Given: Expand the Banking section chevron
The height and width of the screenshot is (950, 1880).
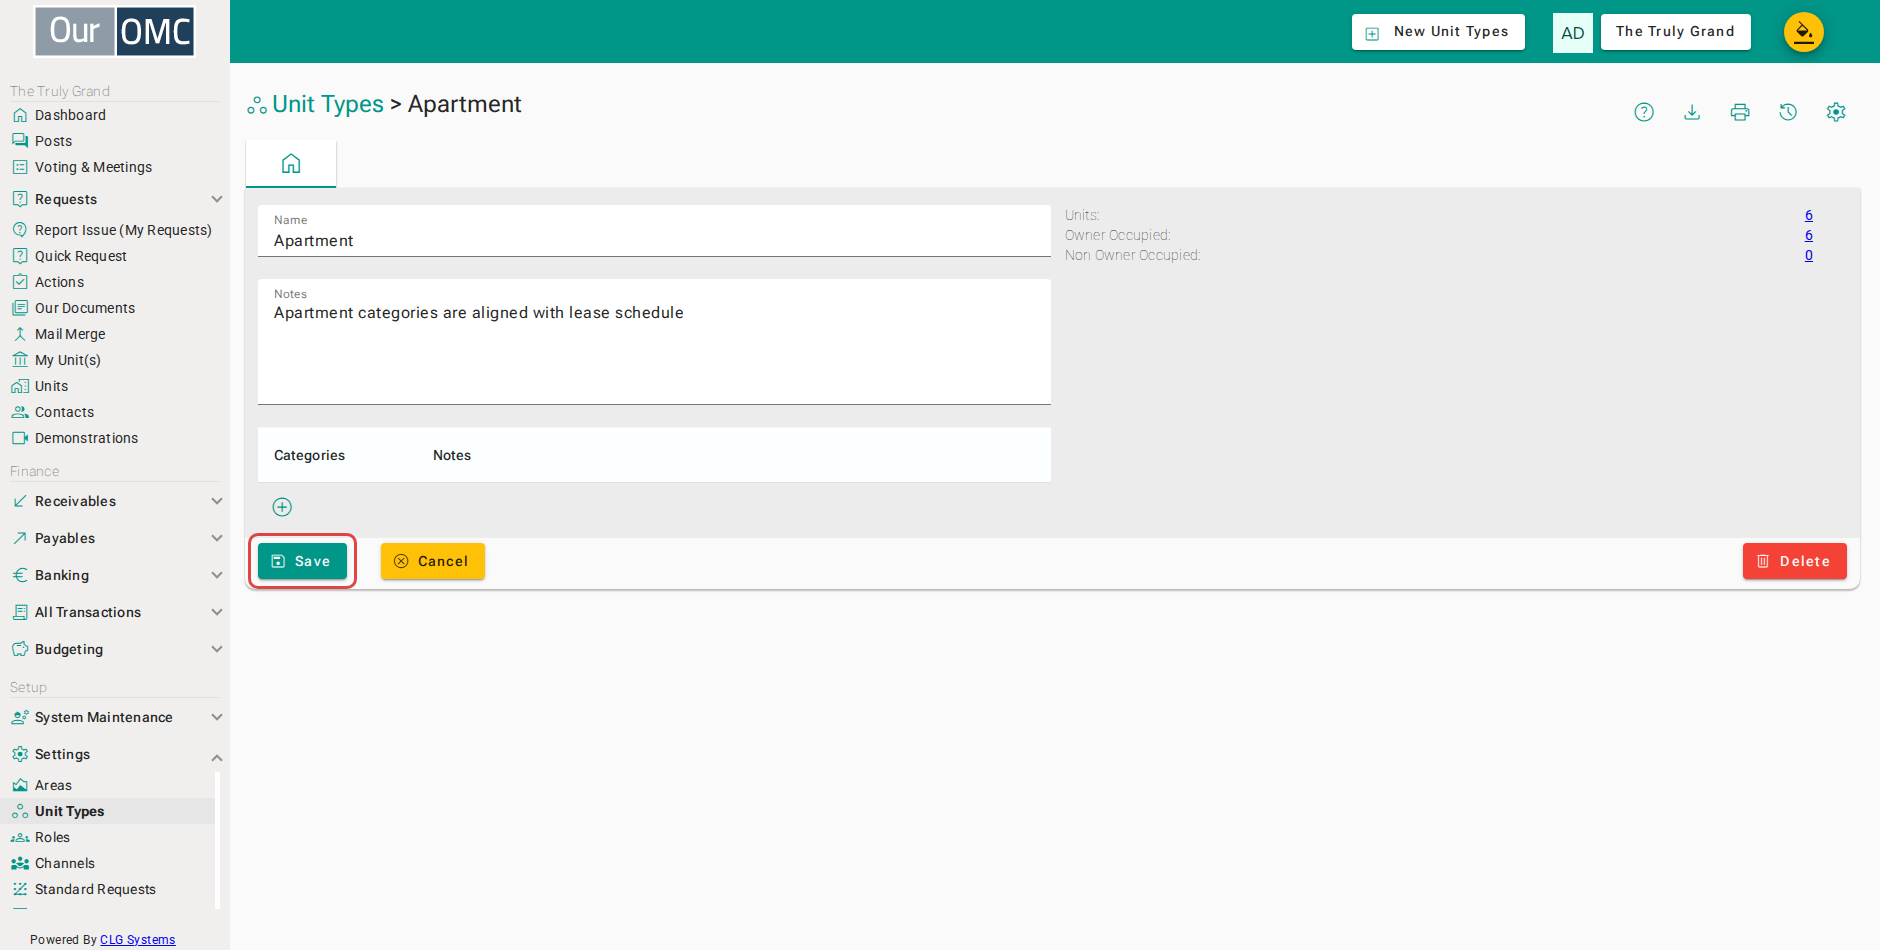Looking at the screenshot, I should pyautogui.click(x=217, y=575).
